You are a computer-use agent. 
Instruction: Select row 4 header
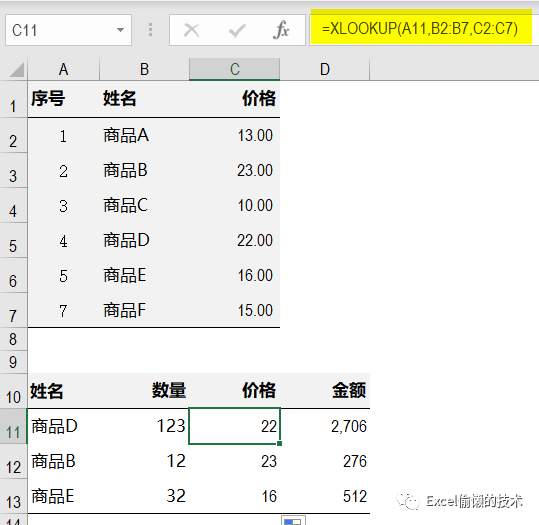tap(13, 206)
